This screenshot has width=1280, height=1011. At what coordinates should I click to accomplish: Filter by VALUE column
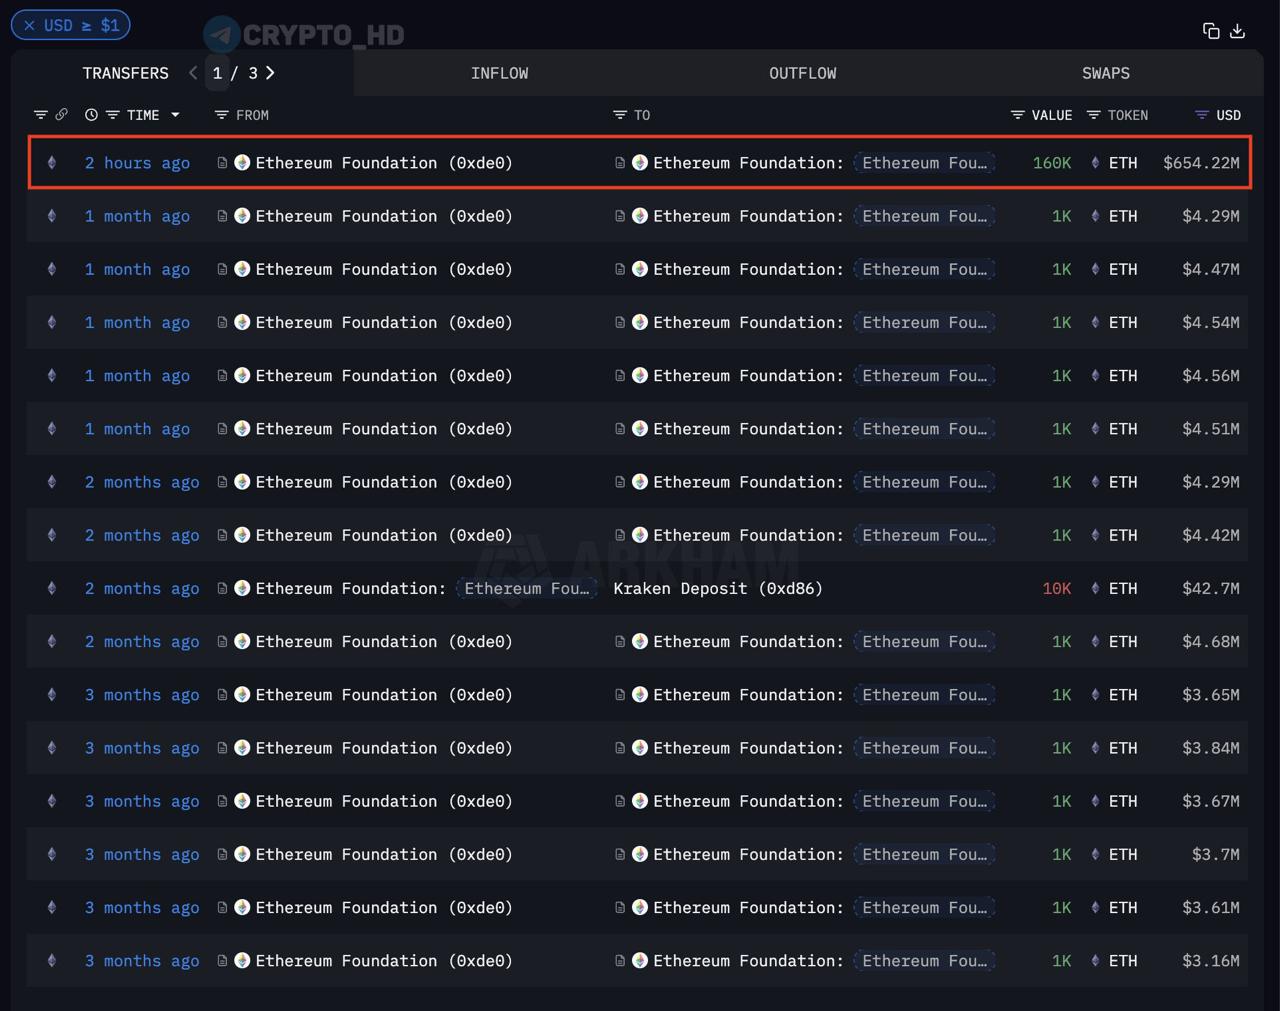pyautogui.click(x=1018, y=116)
